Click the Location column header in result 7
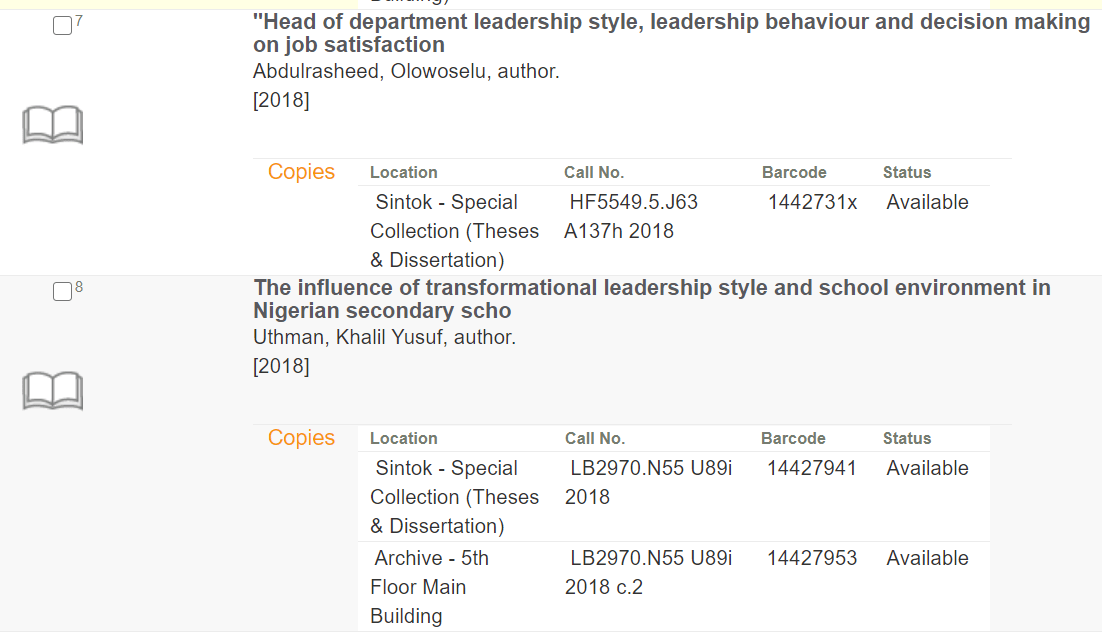This screenshot has height=633, width=1102. click(x=404, y=173)
